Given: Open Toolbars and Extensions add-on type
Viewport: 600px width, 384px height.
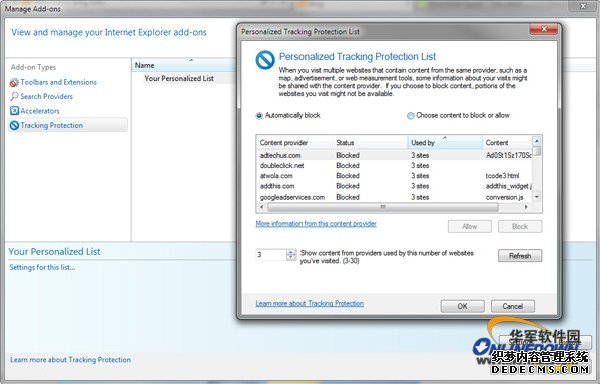Looking at the screenshot, I should (59, 82).
